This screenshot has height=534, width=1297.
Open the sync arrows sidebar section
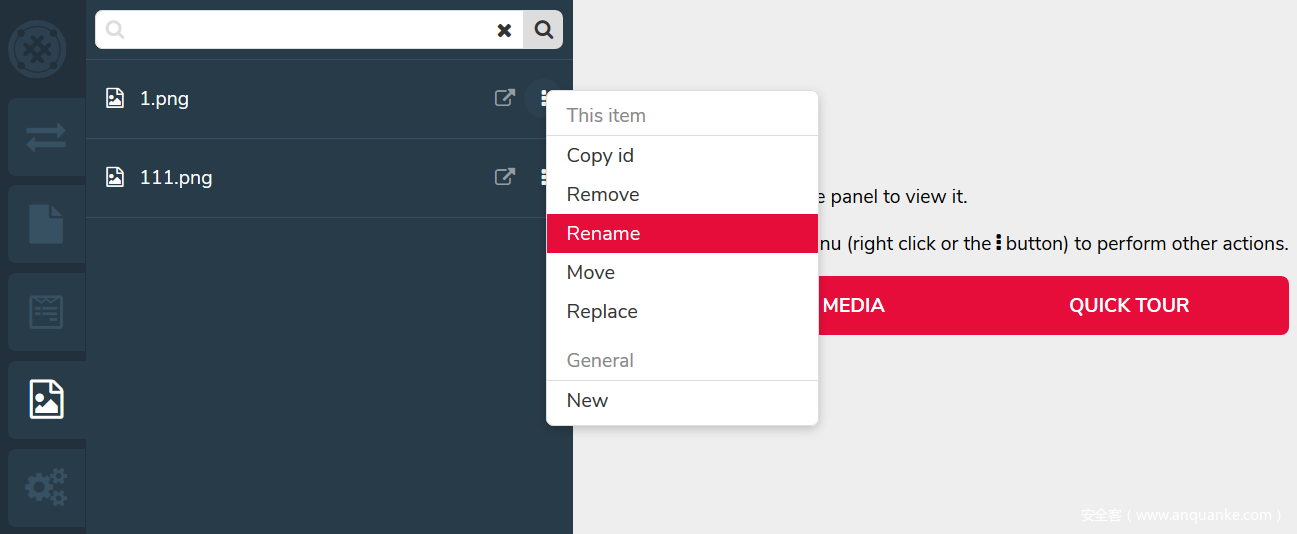[46, 137]
